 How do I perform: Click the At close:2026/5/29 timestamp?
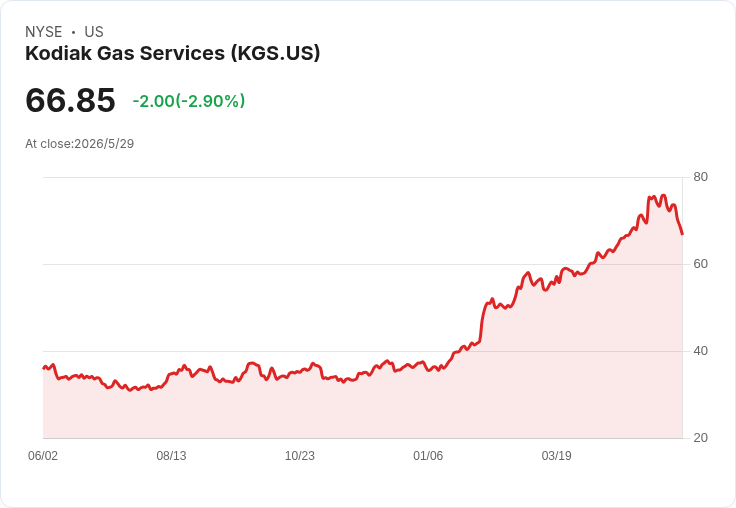point(80,144)
